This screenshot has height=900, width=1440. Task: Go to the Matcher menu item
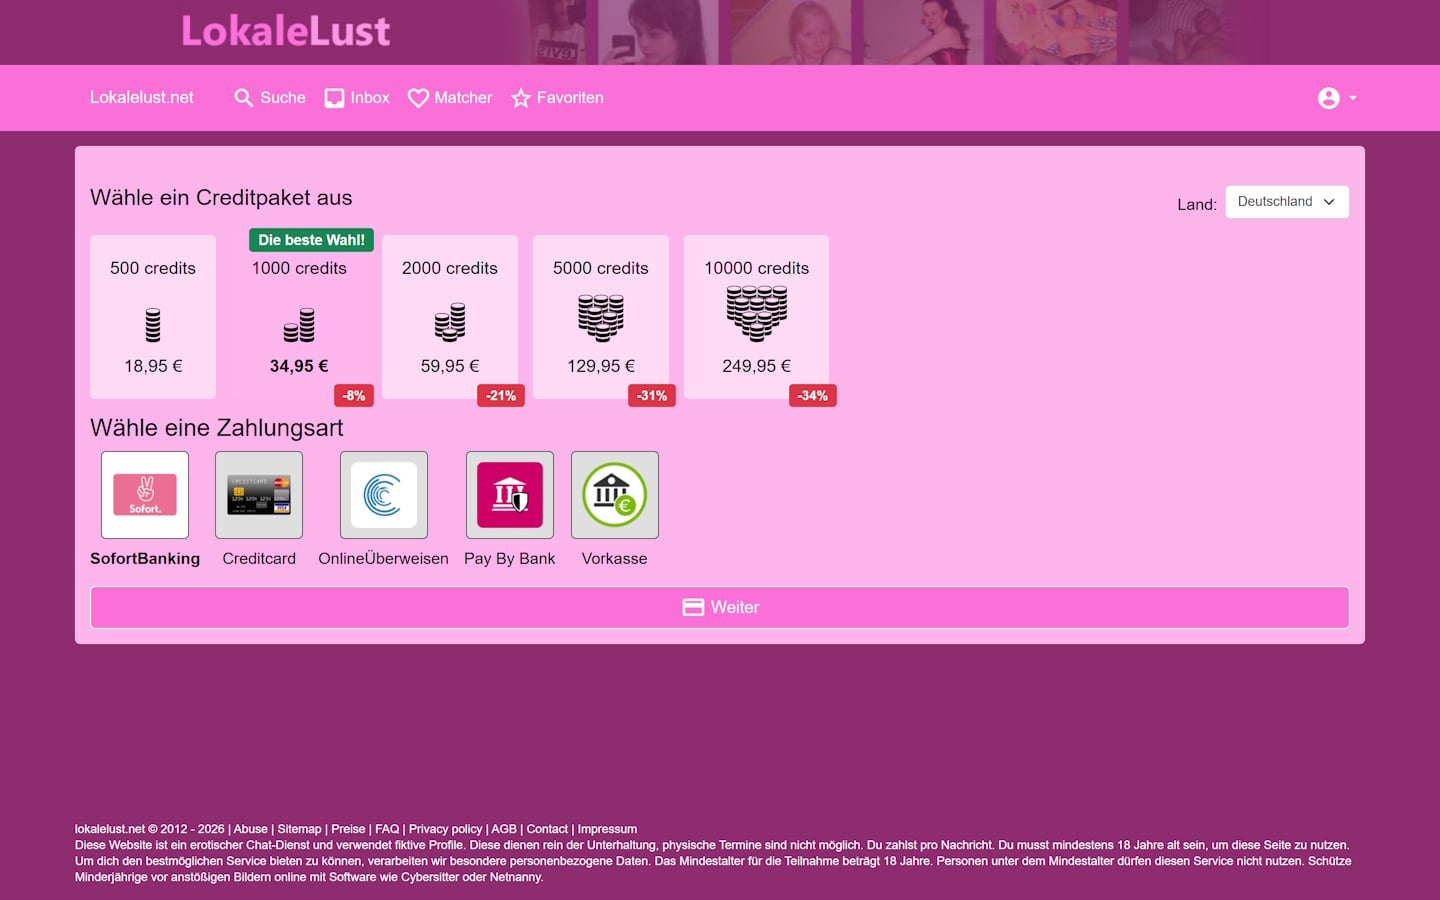click(450, 98)
